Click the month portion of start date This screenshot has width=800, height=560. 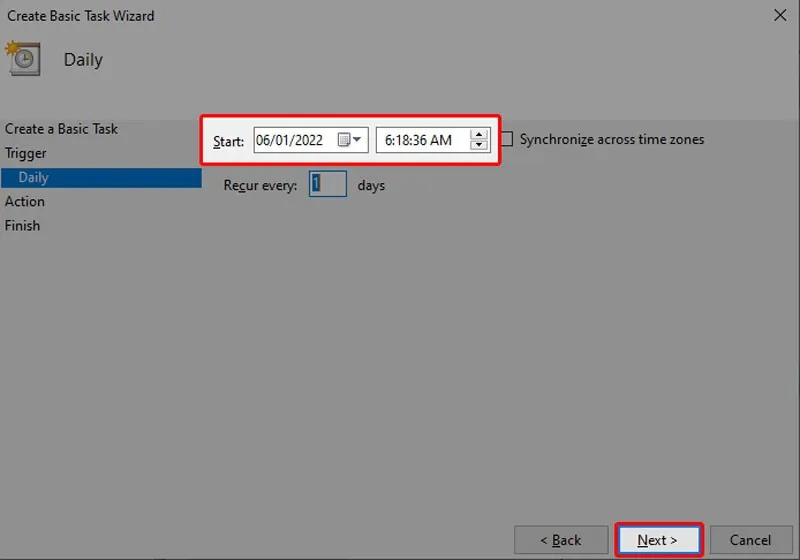(264, 141)
